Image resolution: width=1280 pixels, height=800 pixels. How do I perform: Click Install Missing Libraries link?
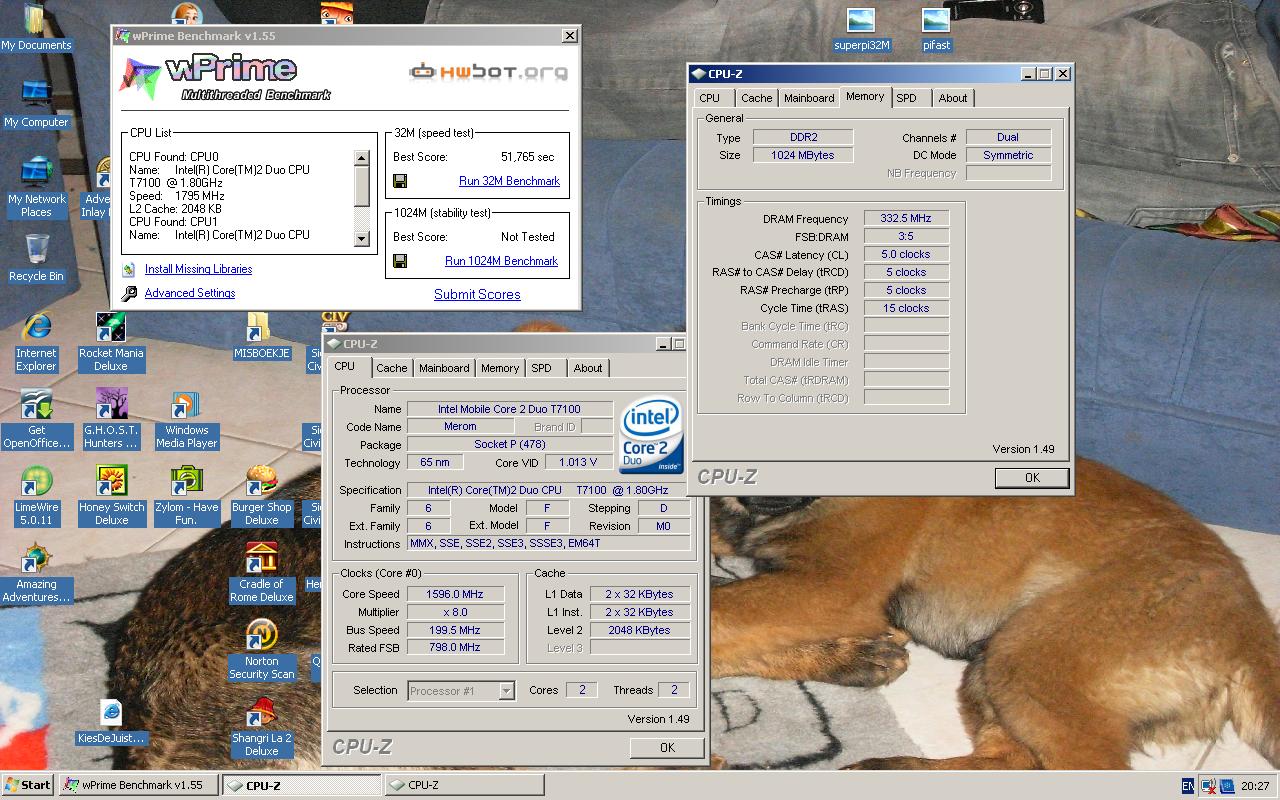[198, 269]
